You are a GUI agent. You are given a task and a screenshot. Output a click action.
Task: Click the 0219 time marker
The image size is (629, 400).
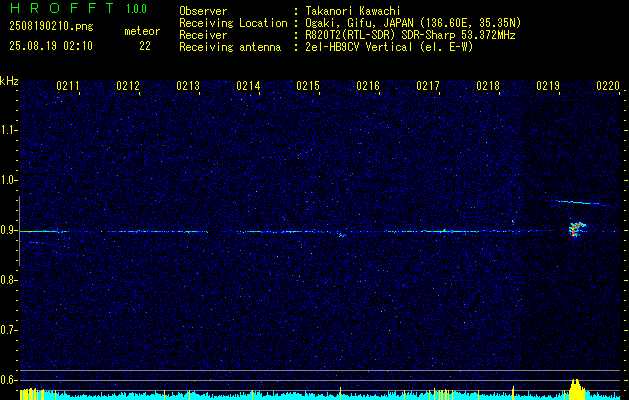(548, 86)
